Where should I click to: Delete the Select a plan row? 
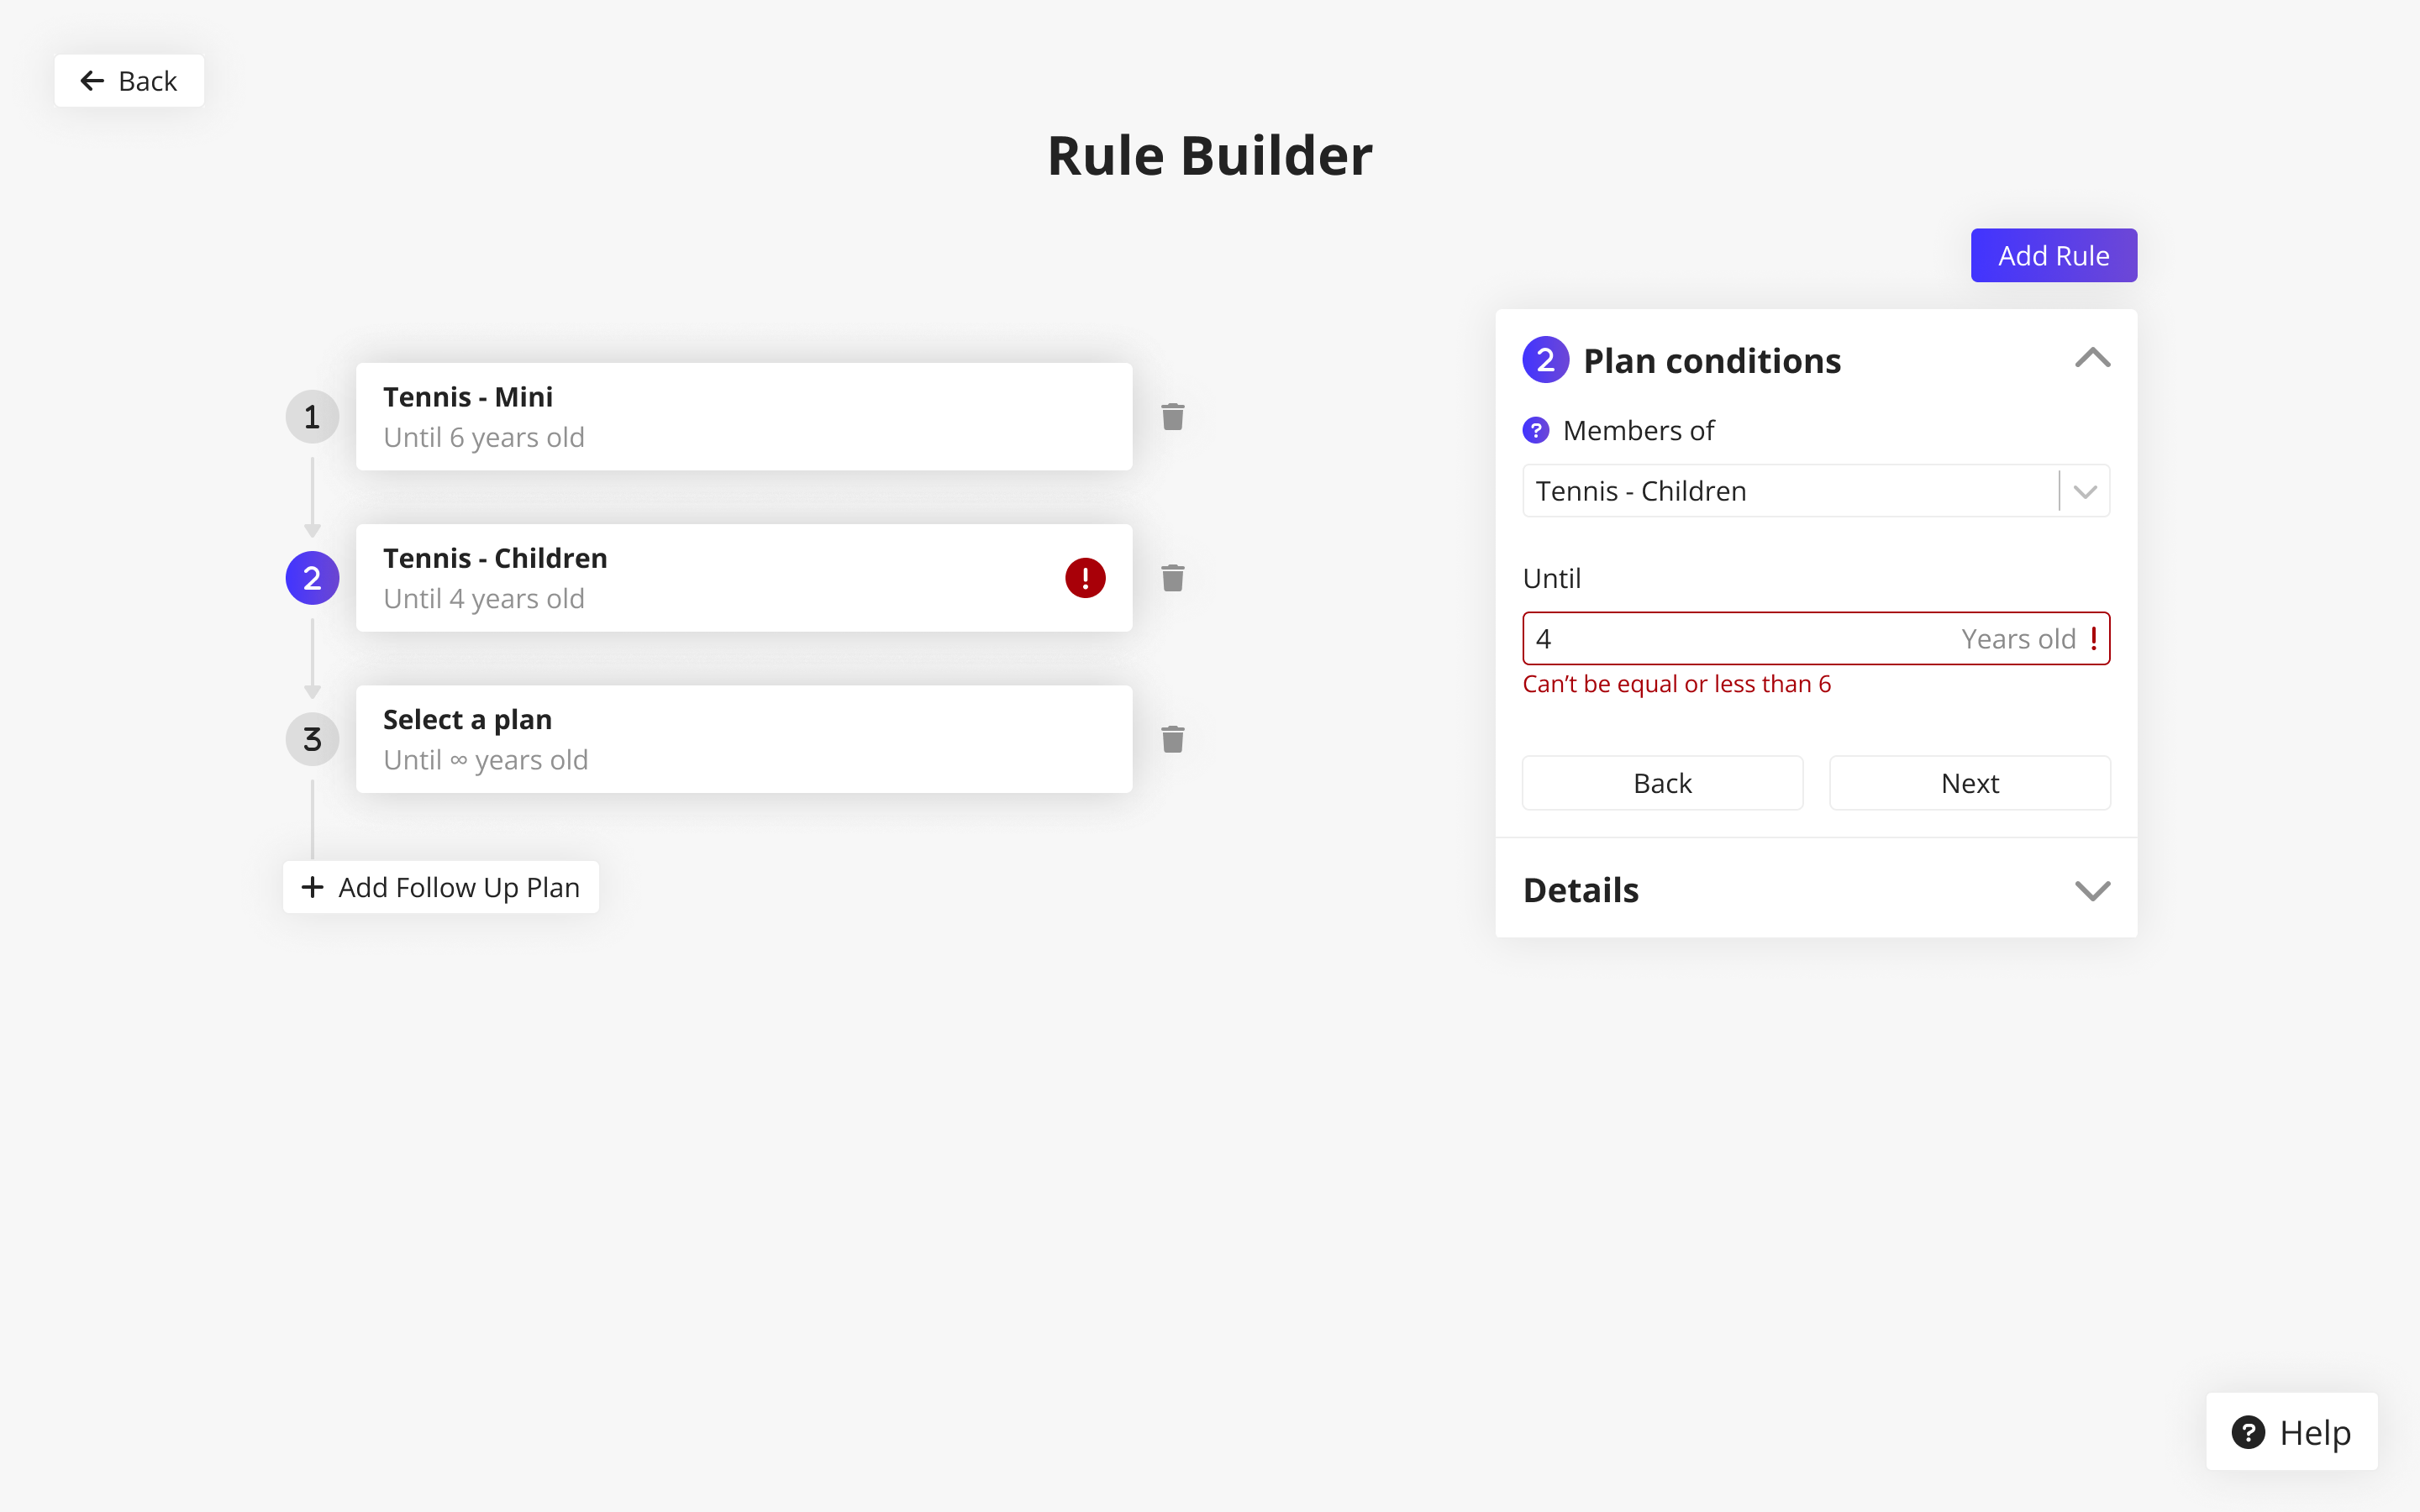tap(1172, 740)
